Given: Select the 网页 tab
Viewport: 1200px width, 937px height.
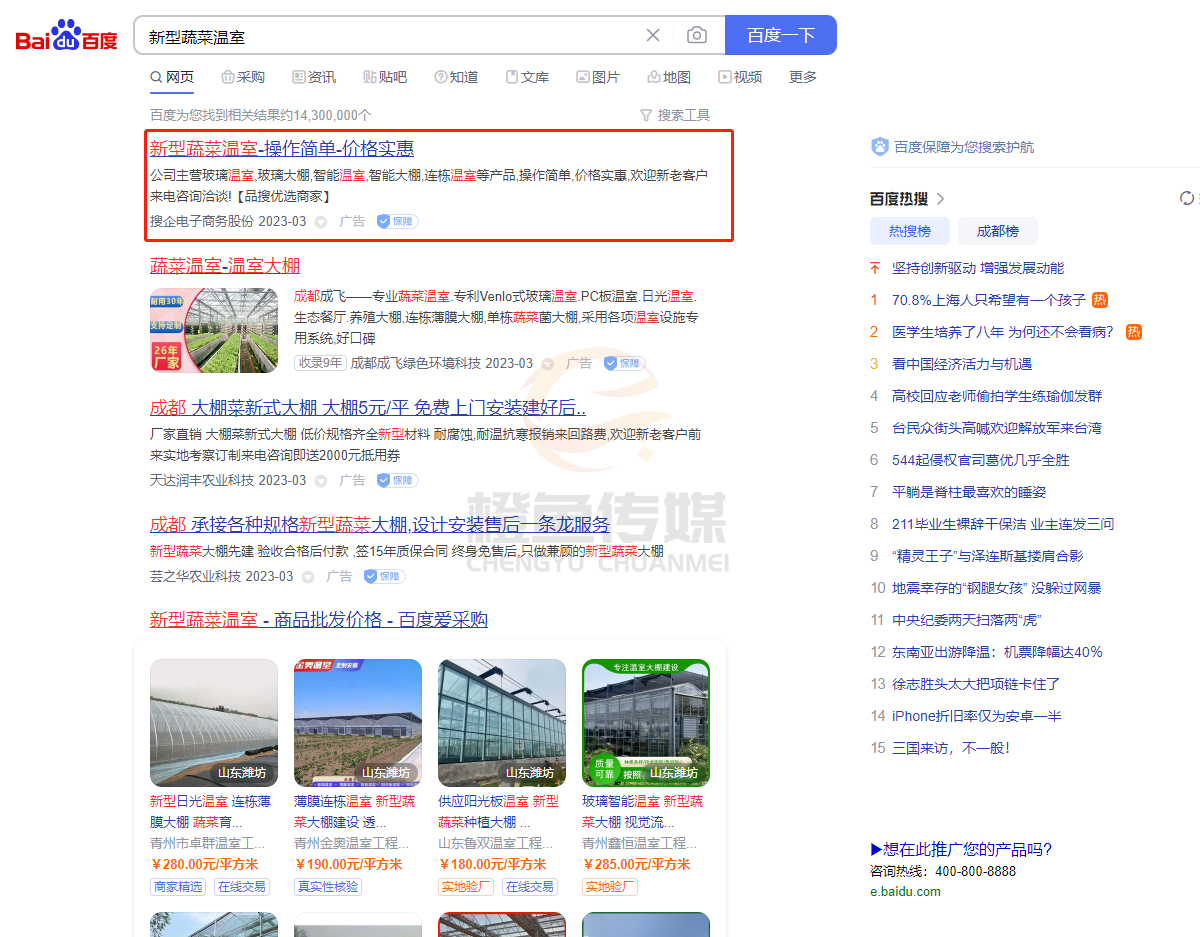Looking at the screenshot, I should [x=172, y=77].
